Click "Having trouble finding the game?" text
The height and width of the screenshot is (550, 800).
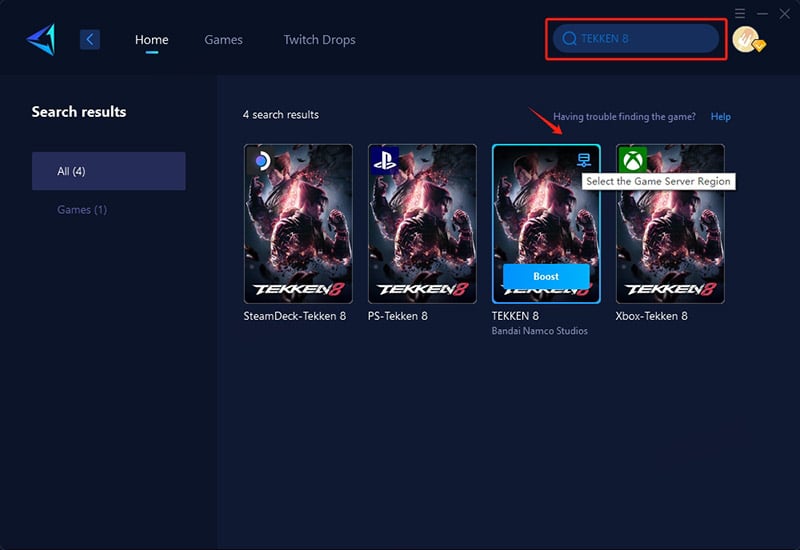tap(624, 116)
